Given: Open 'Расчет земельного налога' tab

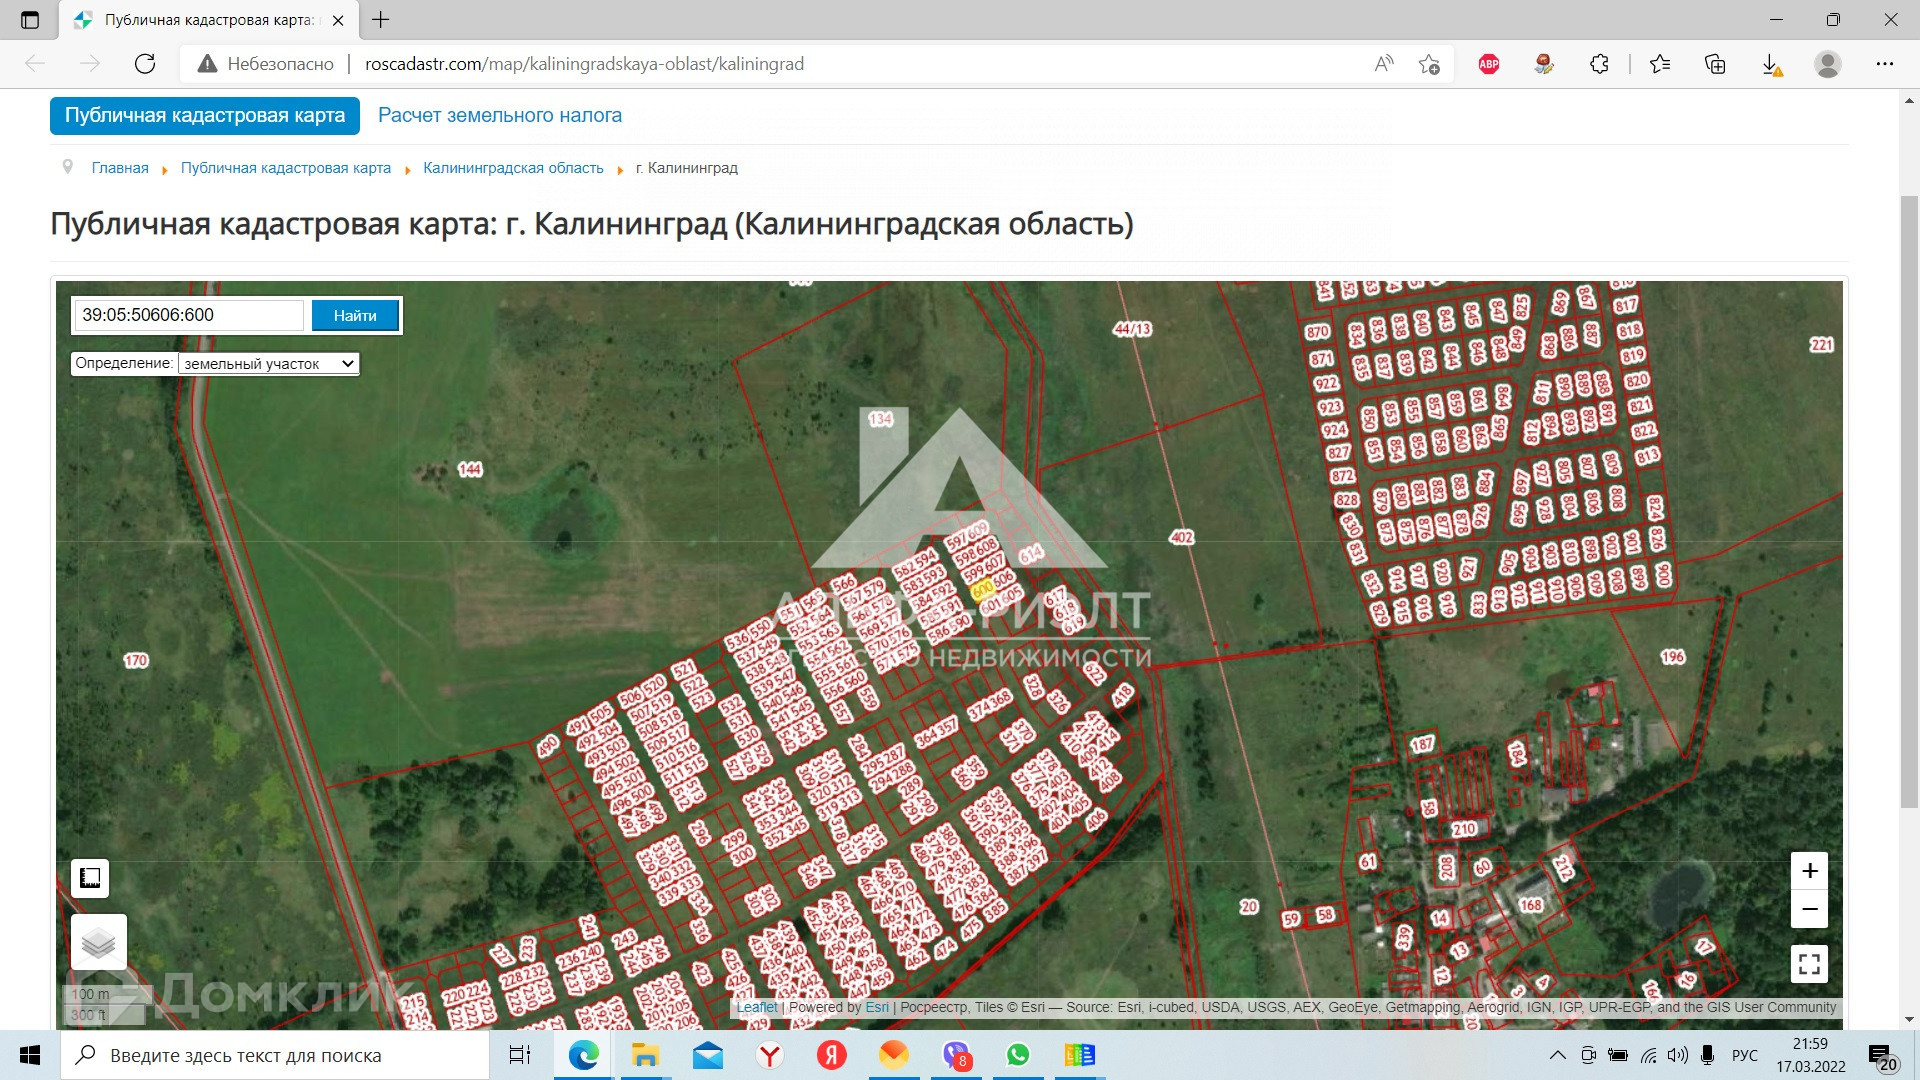Looking at the screenshot, I should point(499,115).
